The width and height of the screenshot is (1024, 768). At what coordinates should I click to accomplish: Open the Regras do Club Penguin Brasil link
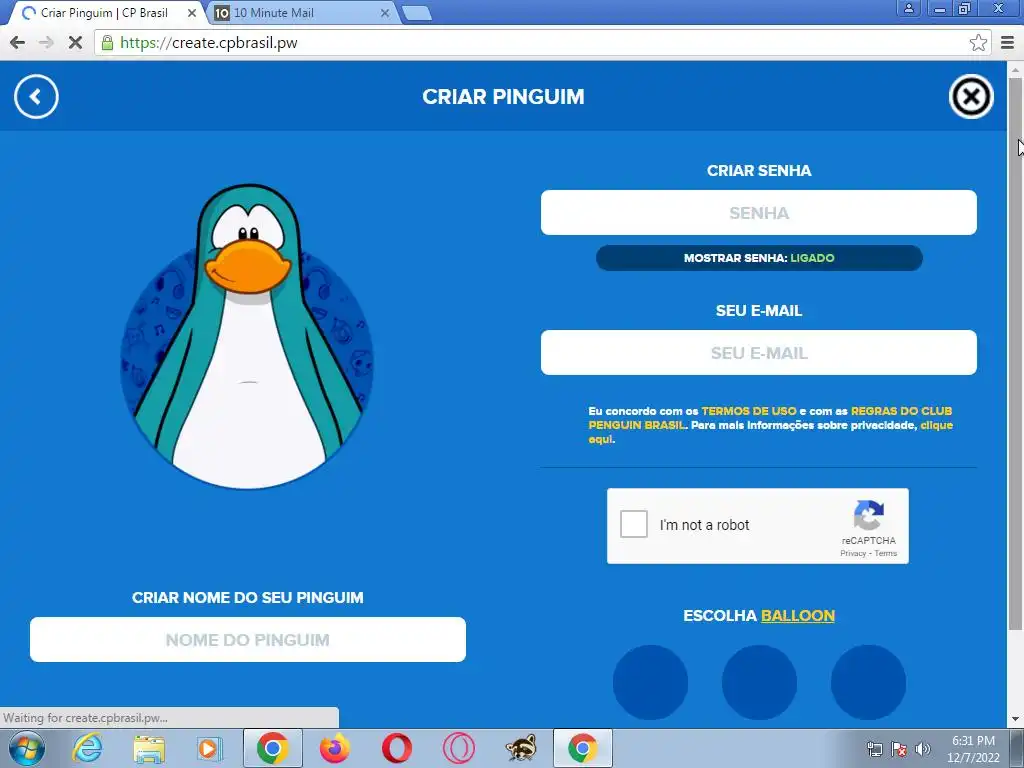tap(771, 418)
